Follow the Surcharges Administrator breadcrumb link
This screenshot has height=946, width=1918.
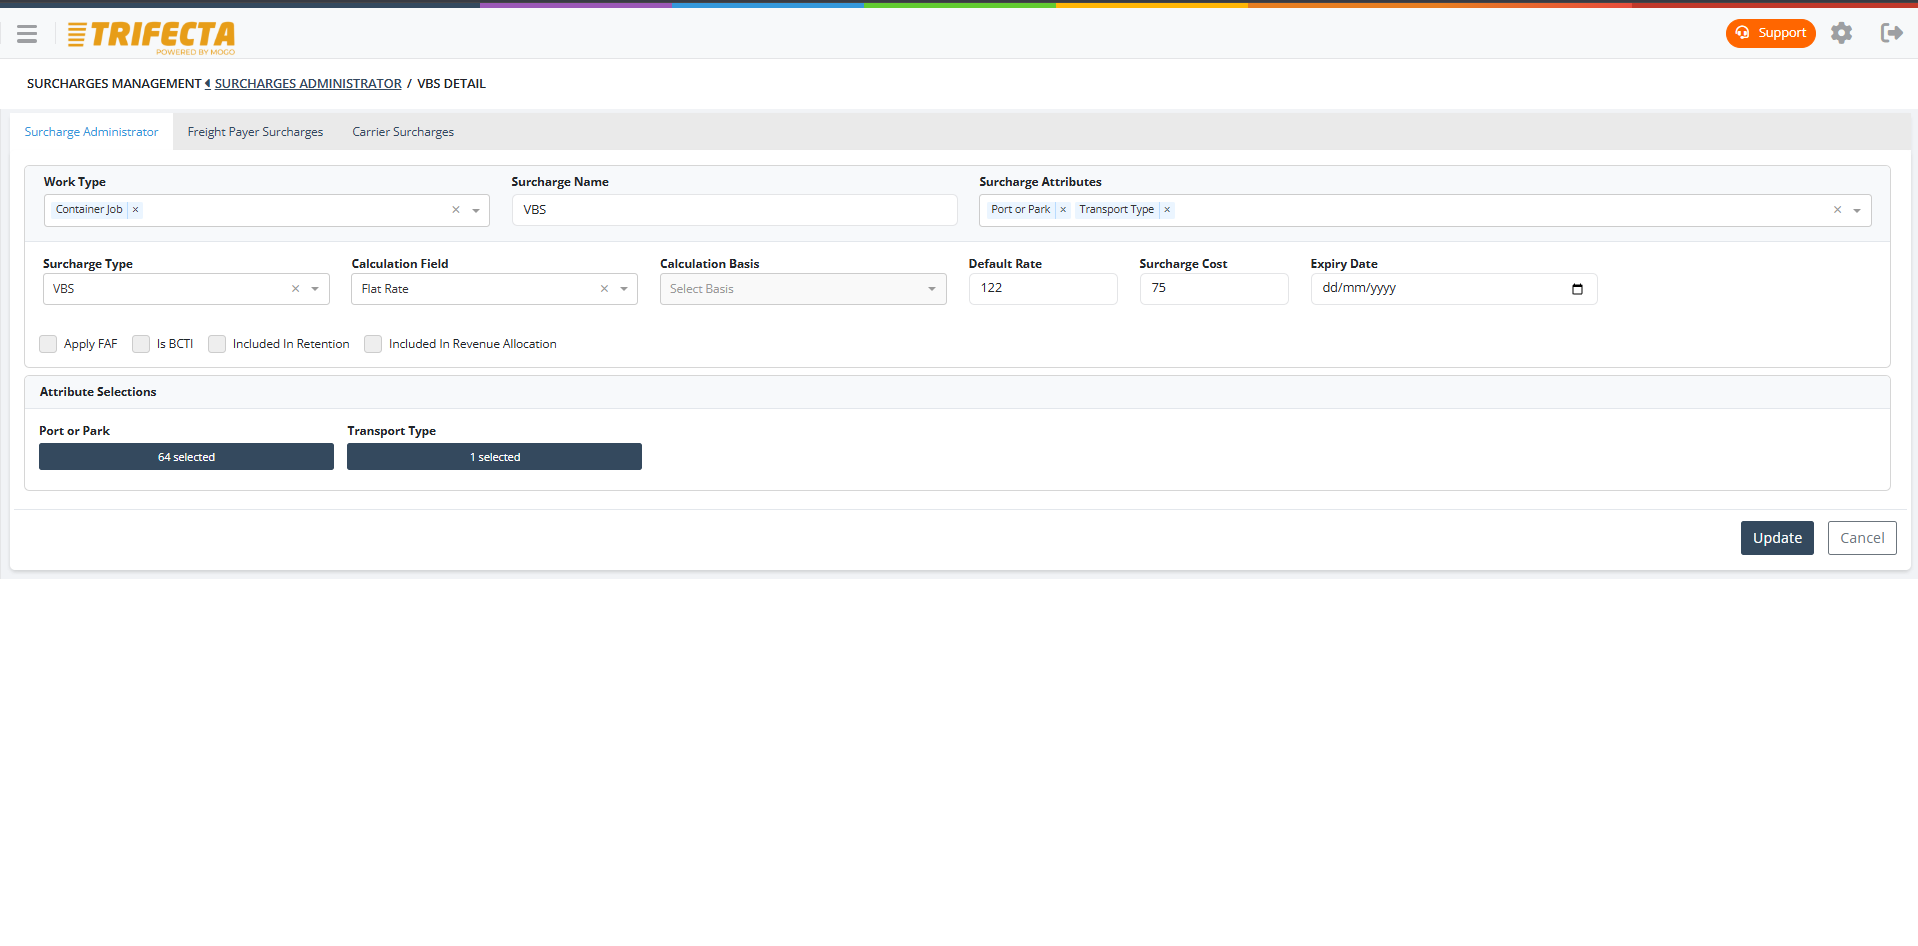tap(308, 84)
